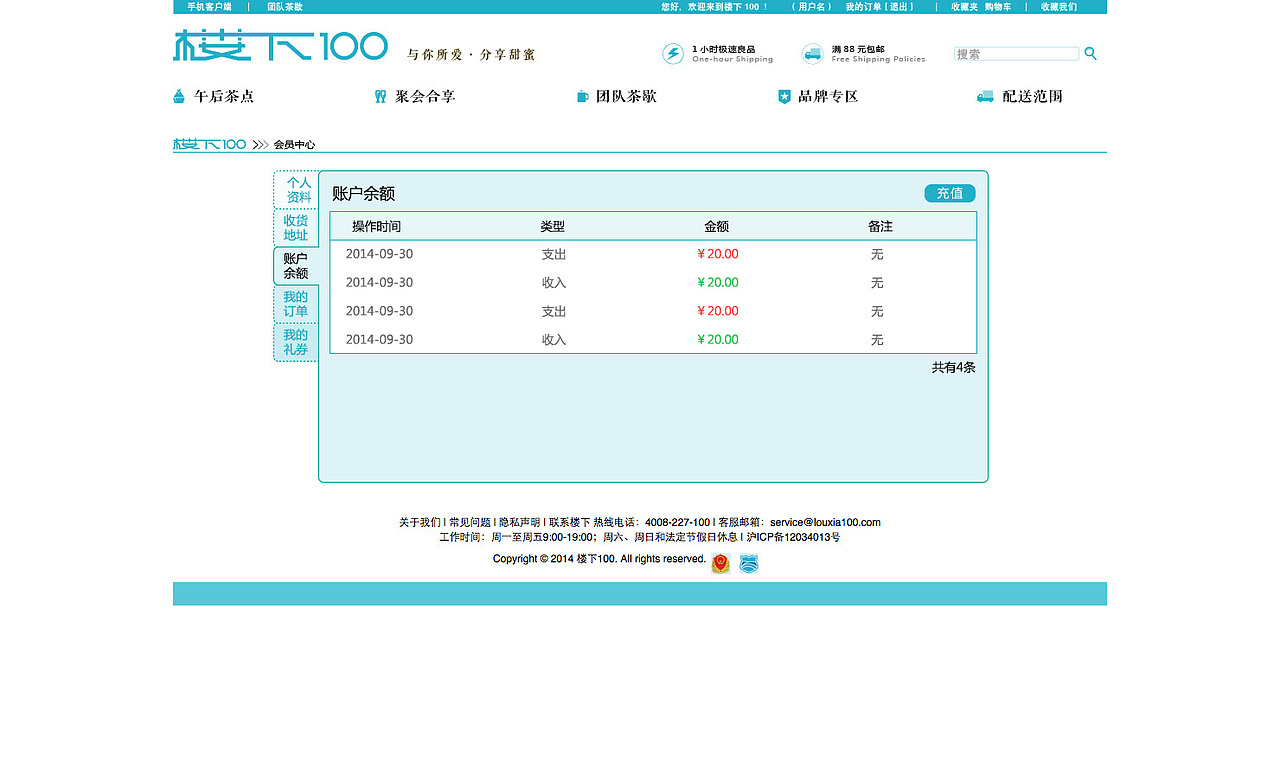The image size is (1280, 763).
Task: Click the truck free shipping icon
Action: coord(813,54)
